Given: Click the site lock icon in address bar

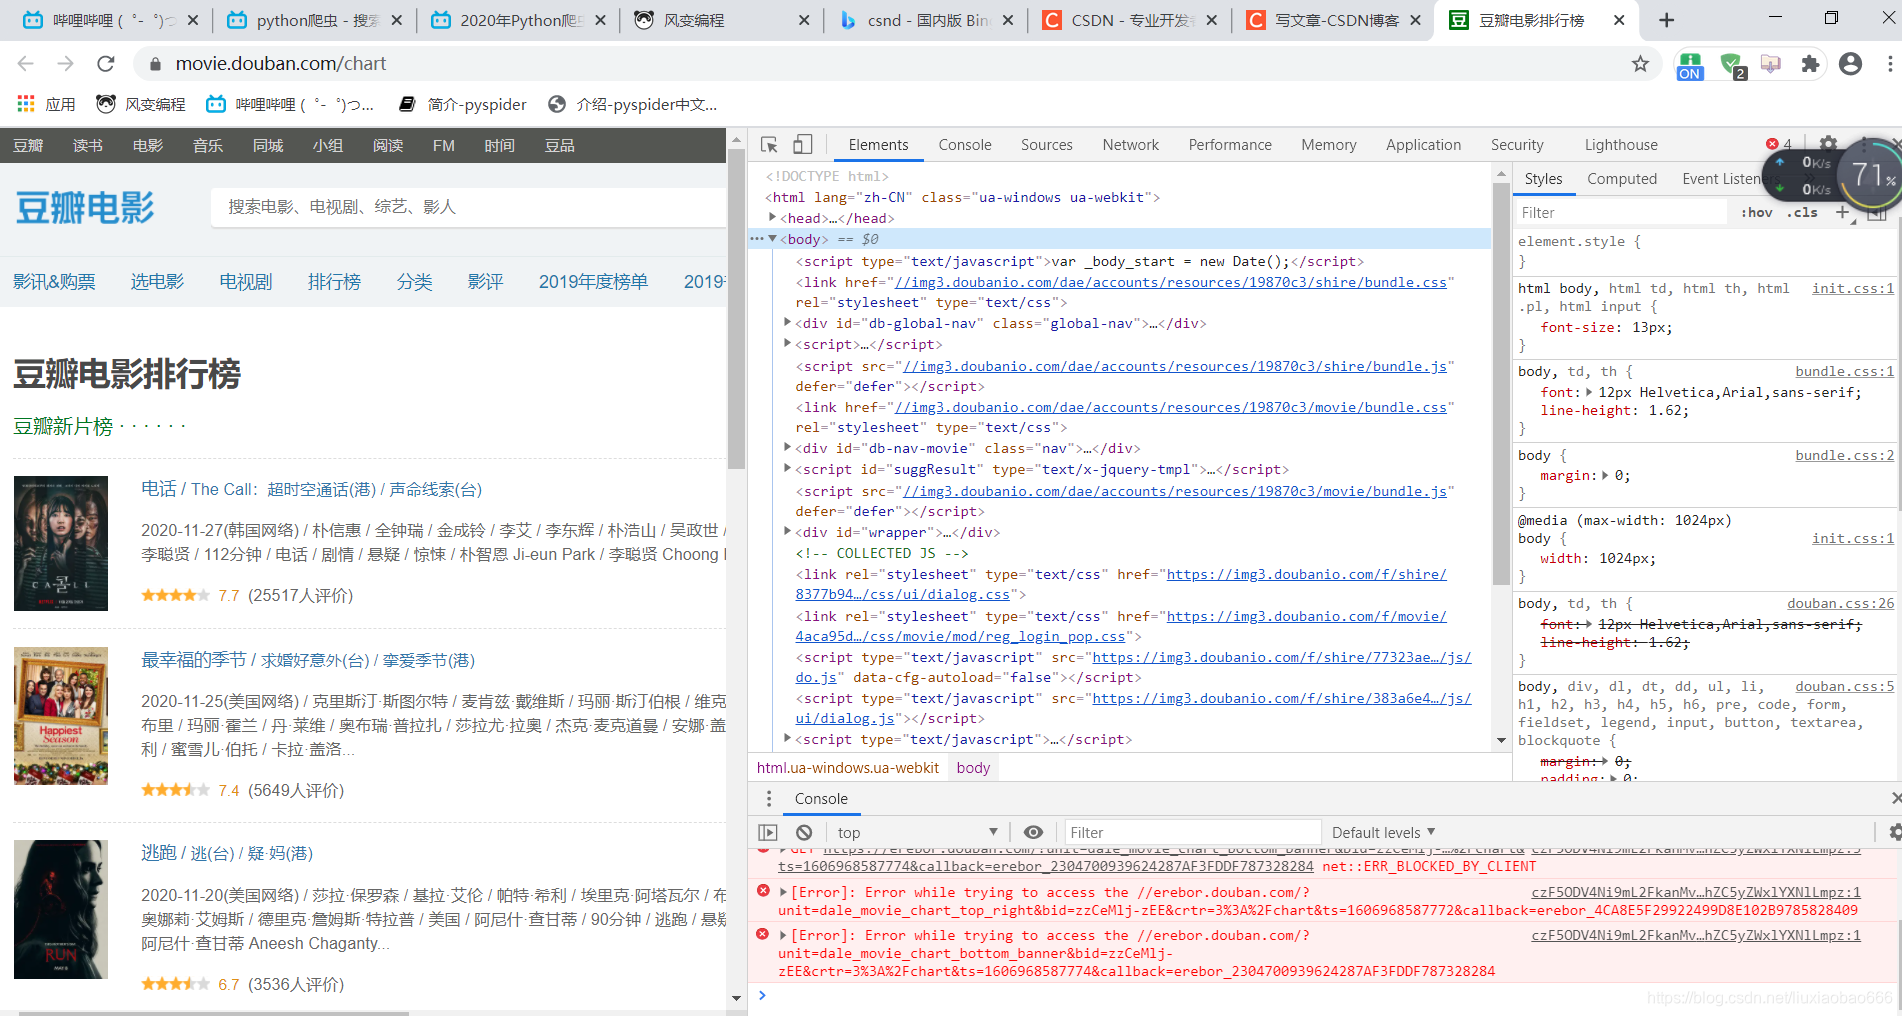Looking at the screenshot, I should point(155,64).
